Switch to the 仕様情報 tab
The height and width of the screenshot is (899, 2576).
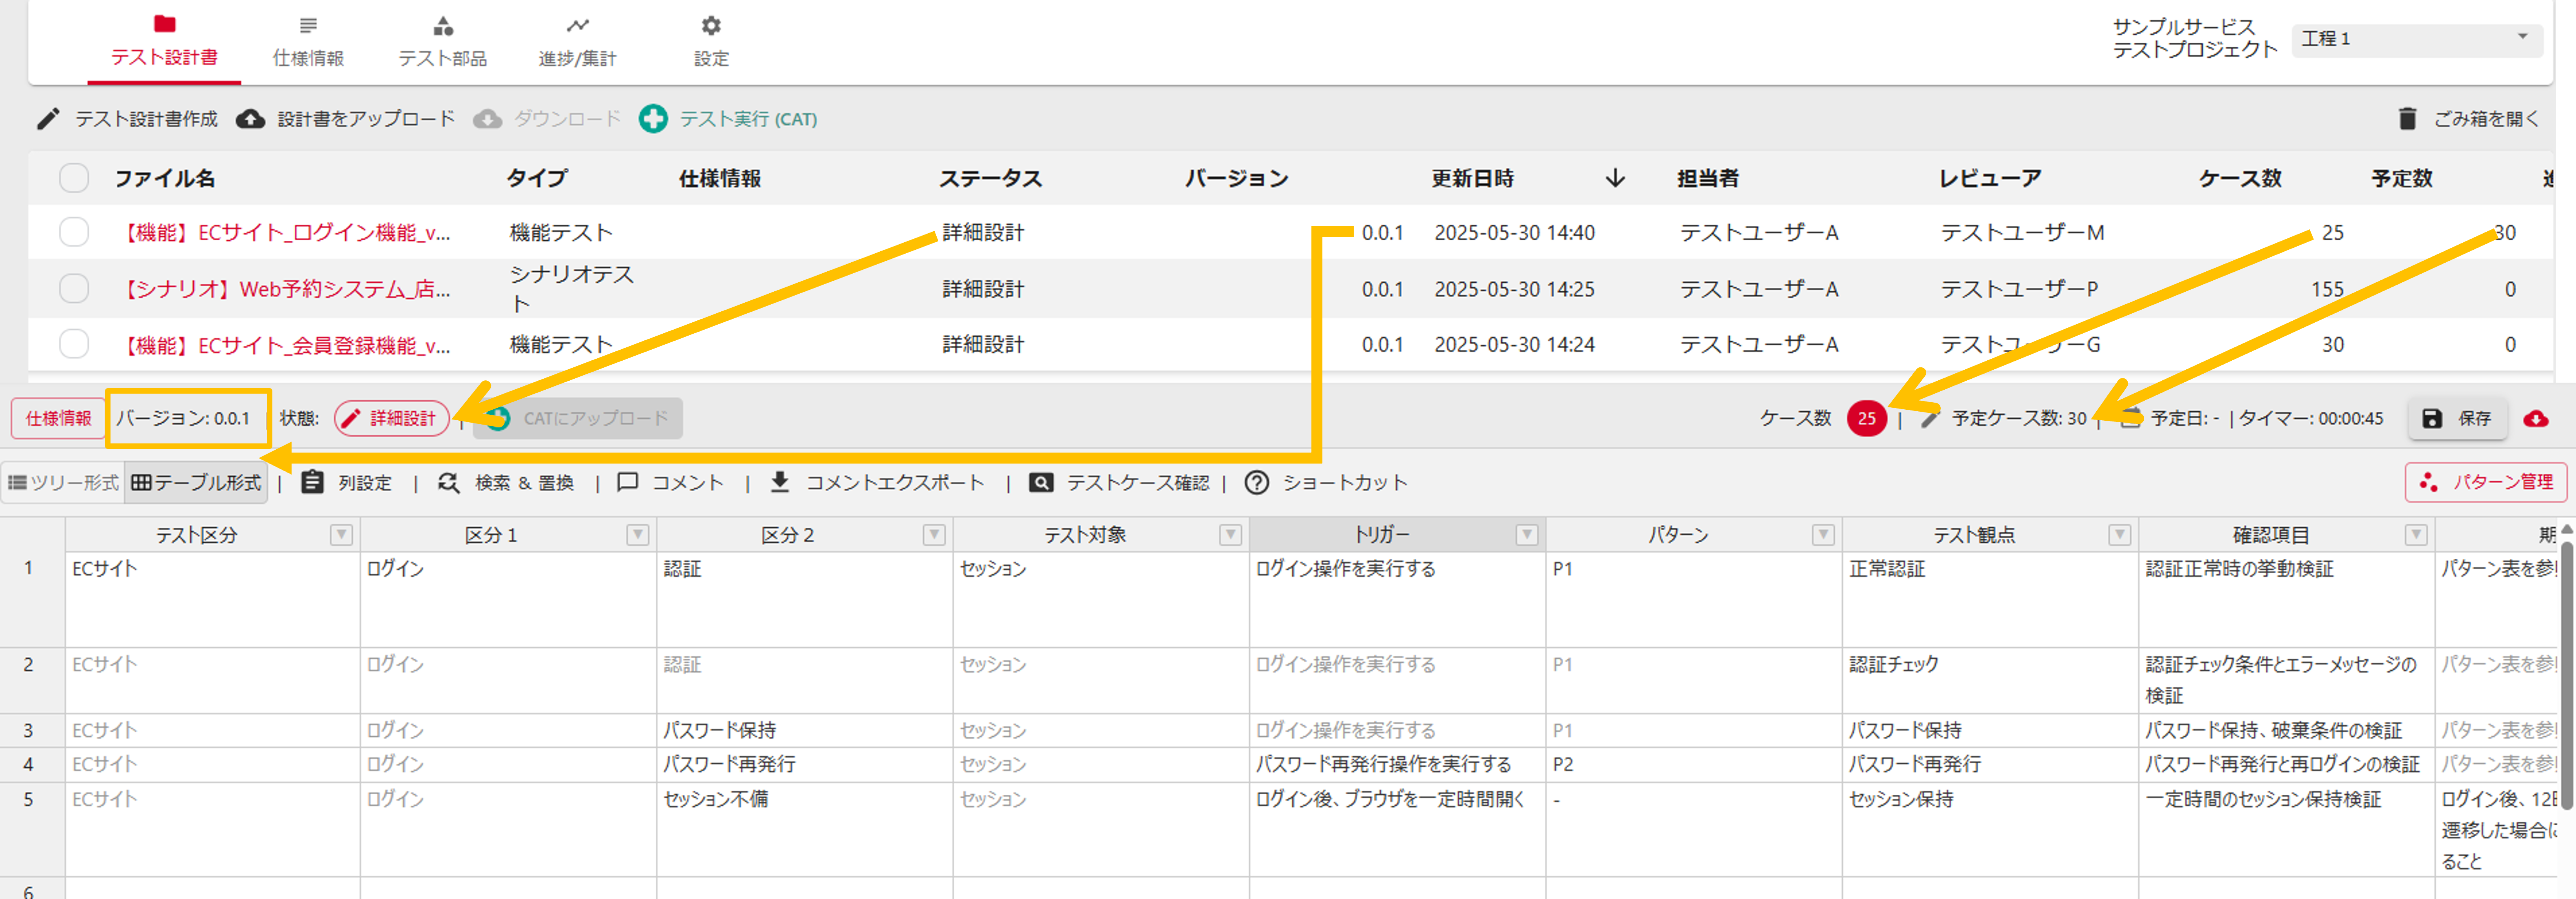click(x=308, y=41)
